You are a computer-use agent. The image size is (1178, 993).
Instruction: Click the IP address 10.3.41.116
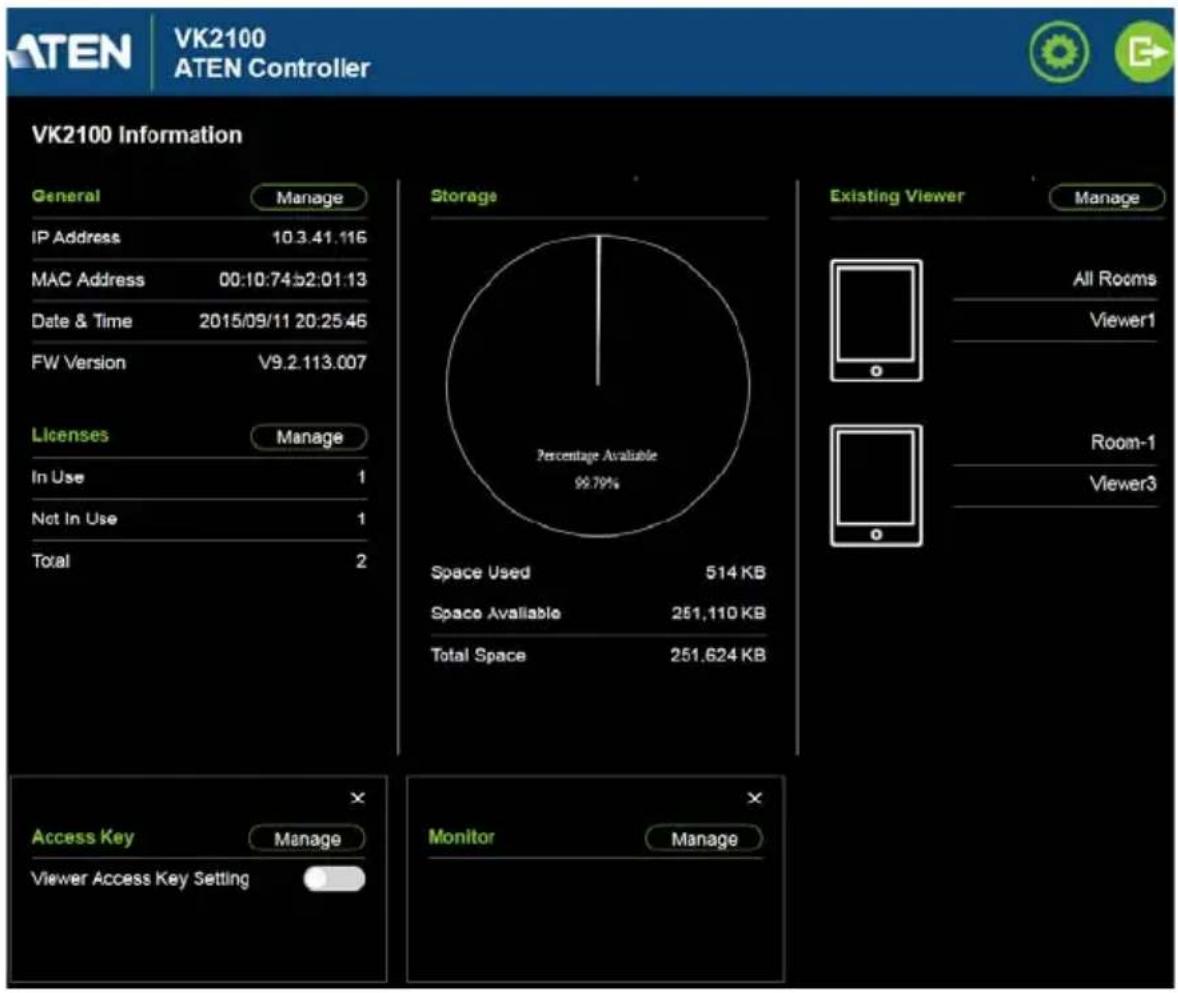tap(319, 238)
